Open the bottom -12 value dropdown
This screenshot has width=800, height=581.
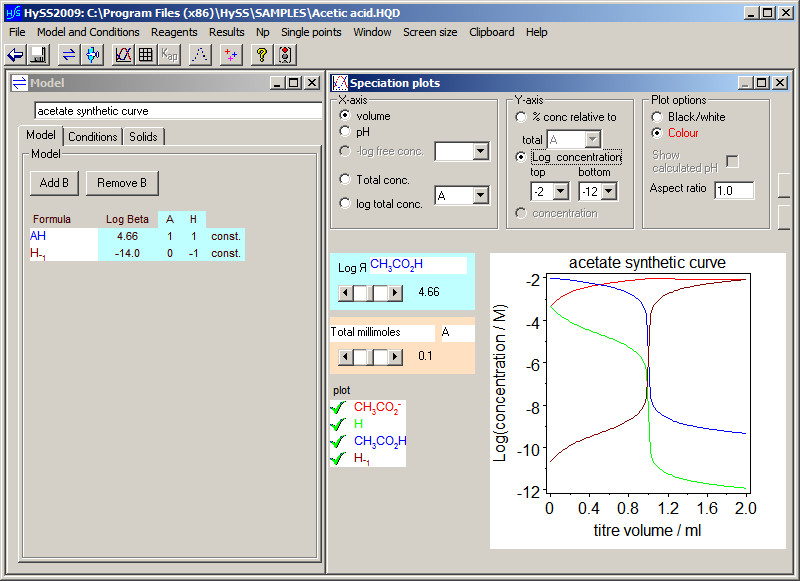pyautogui.click(x=609, y=192)
